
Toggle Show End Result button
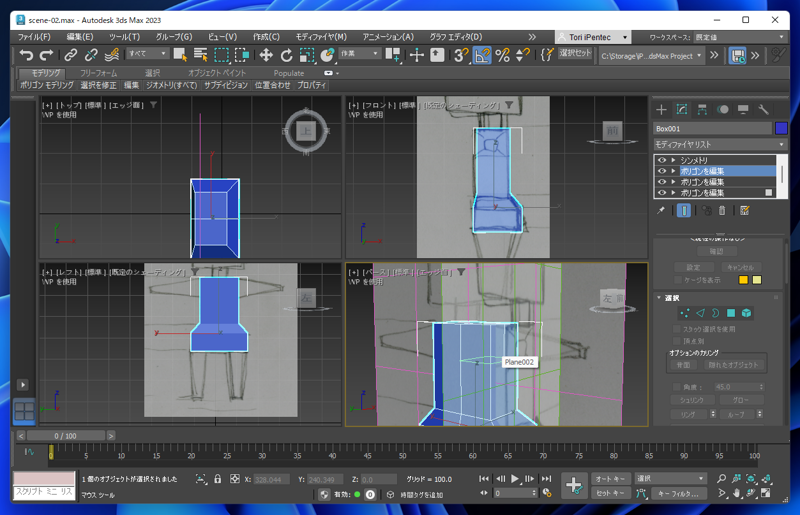click(x=684, y=210)
